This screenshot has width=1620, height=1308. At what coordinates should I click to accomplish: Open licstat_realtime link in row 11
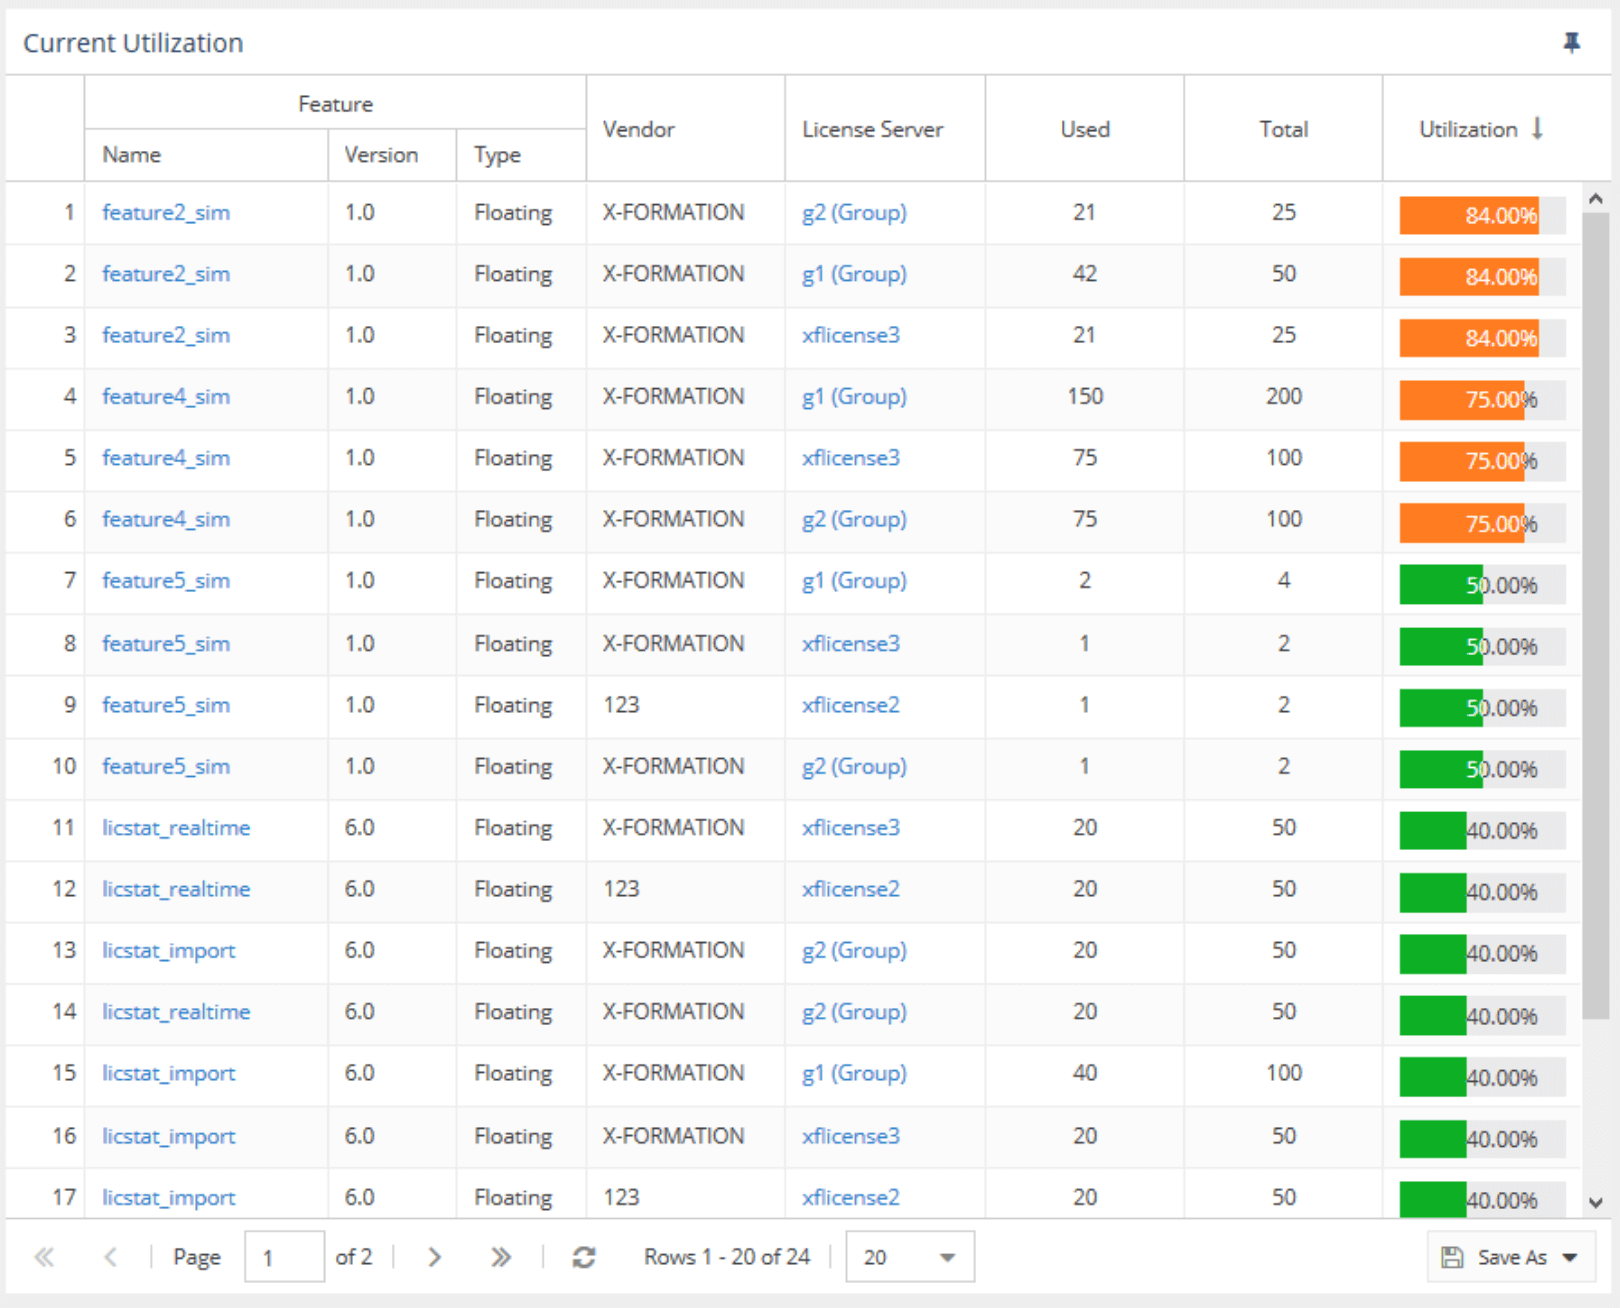176,828
